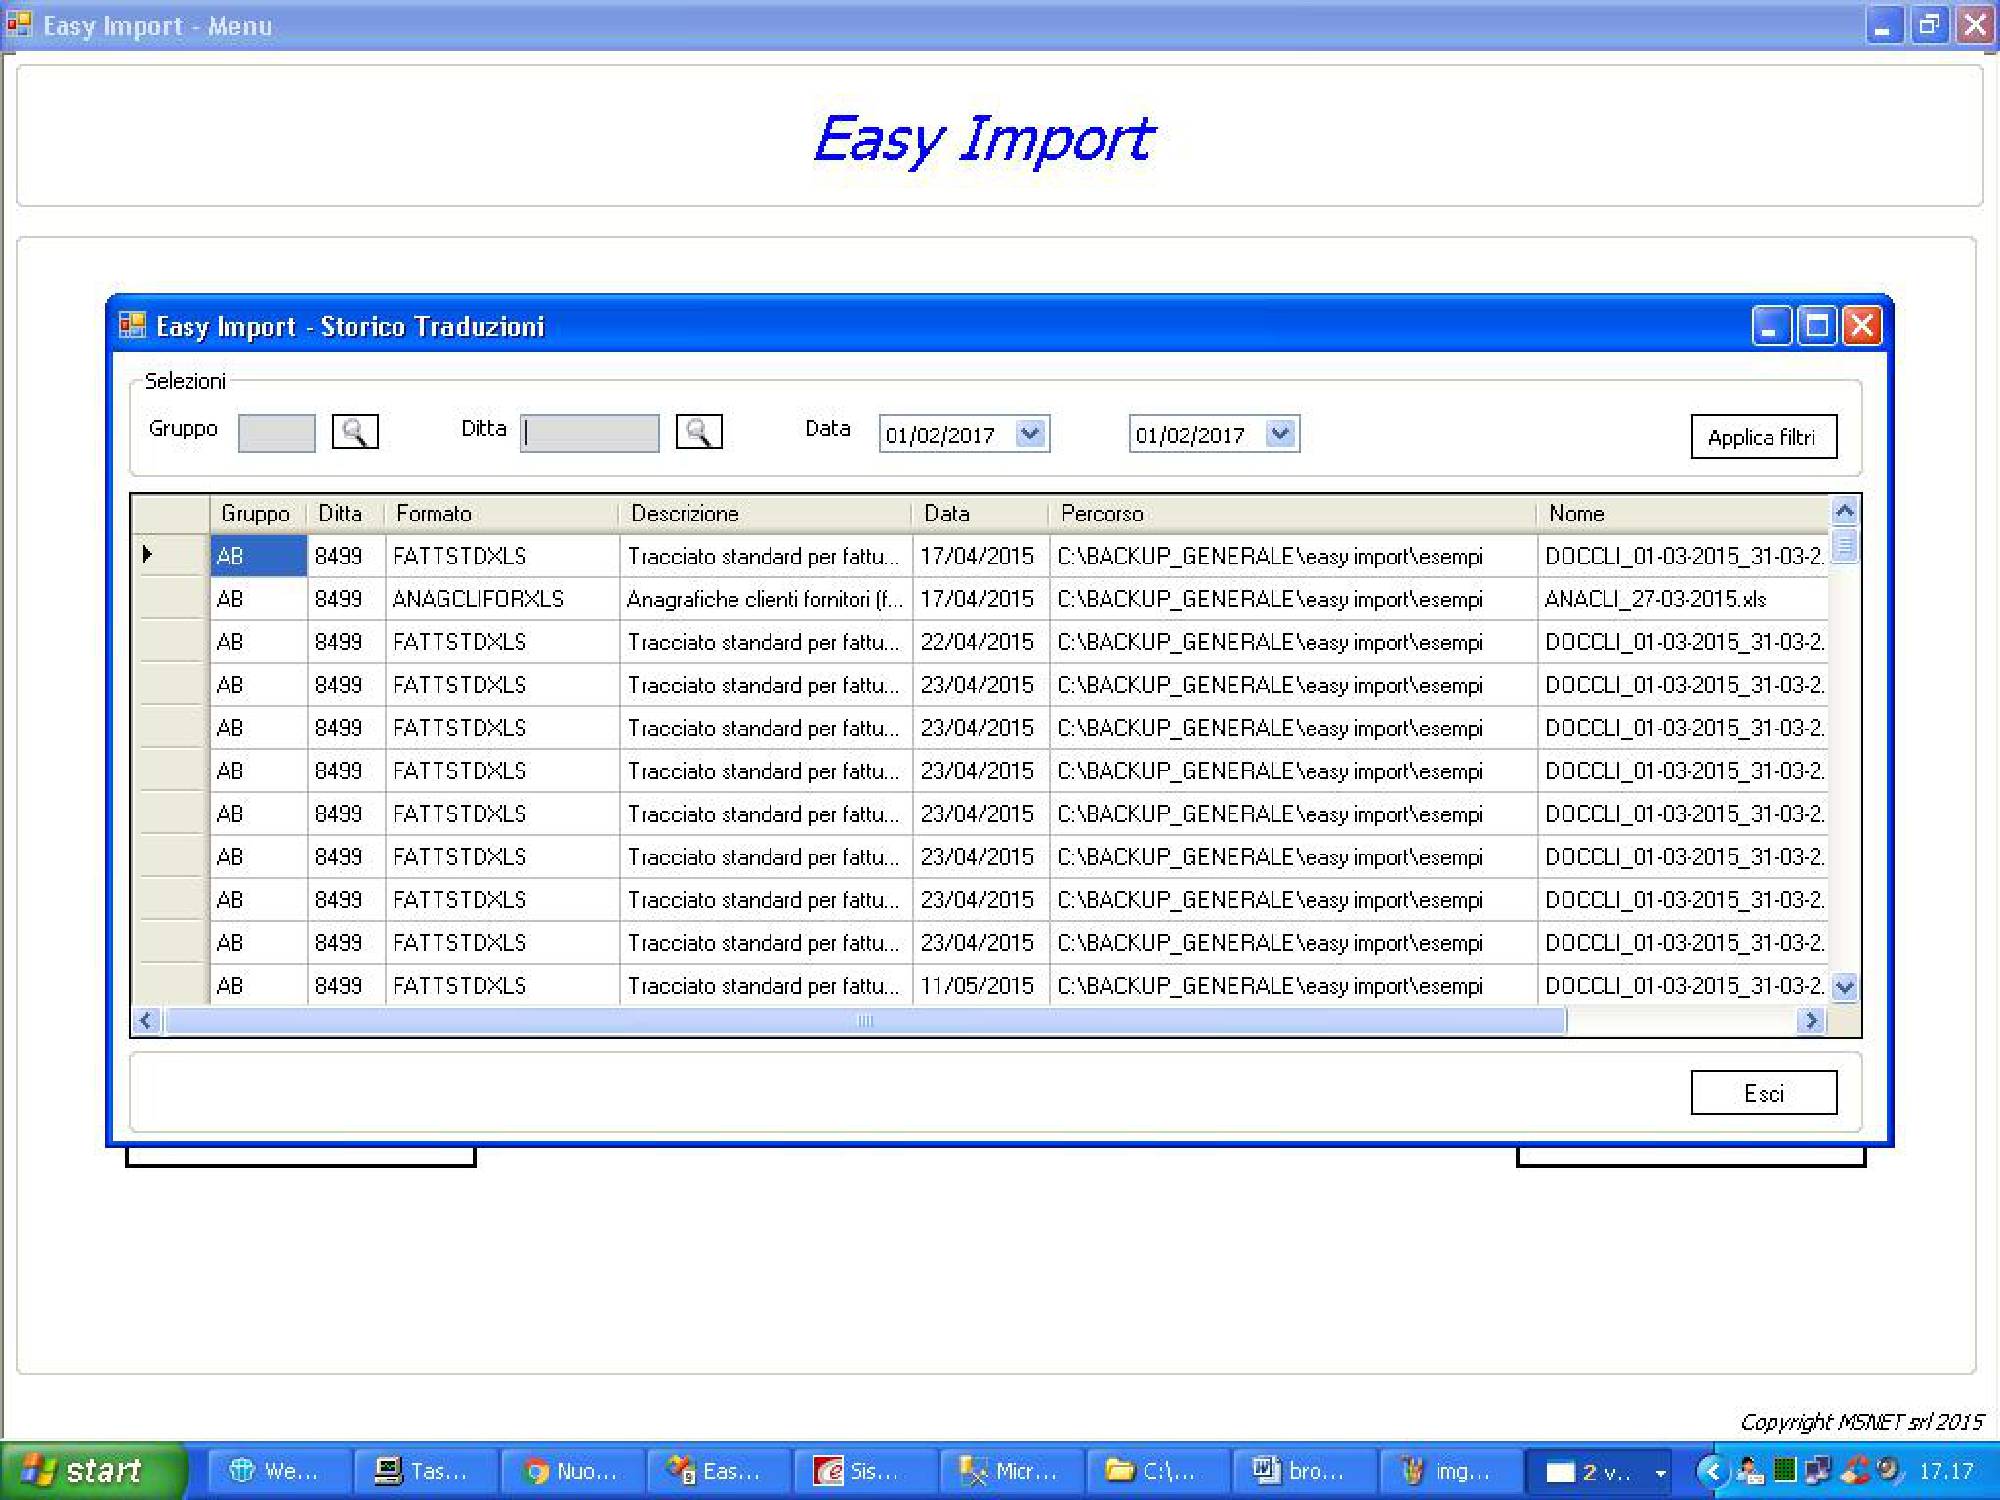Open Chrome 'Nuo...' taskbar item
The height and width of the screenshot is (1500, 2000).
point(573,1471)
